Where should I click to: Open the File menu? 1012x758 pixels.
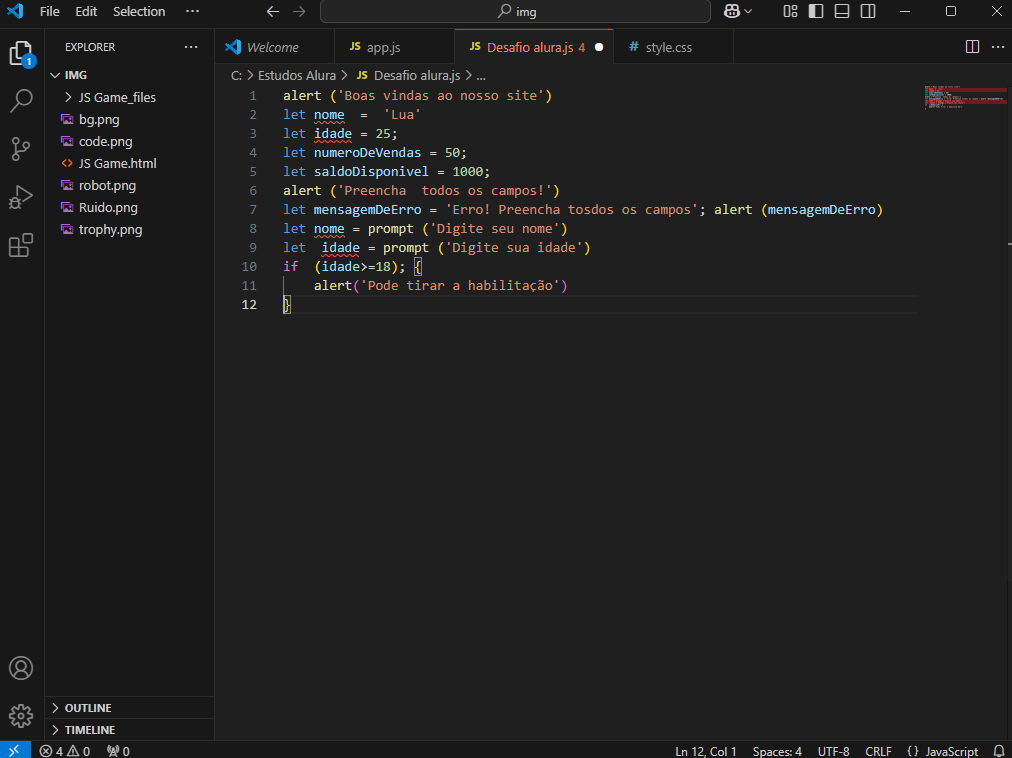pos(50,12)
